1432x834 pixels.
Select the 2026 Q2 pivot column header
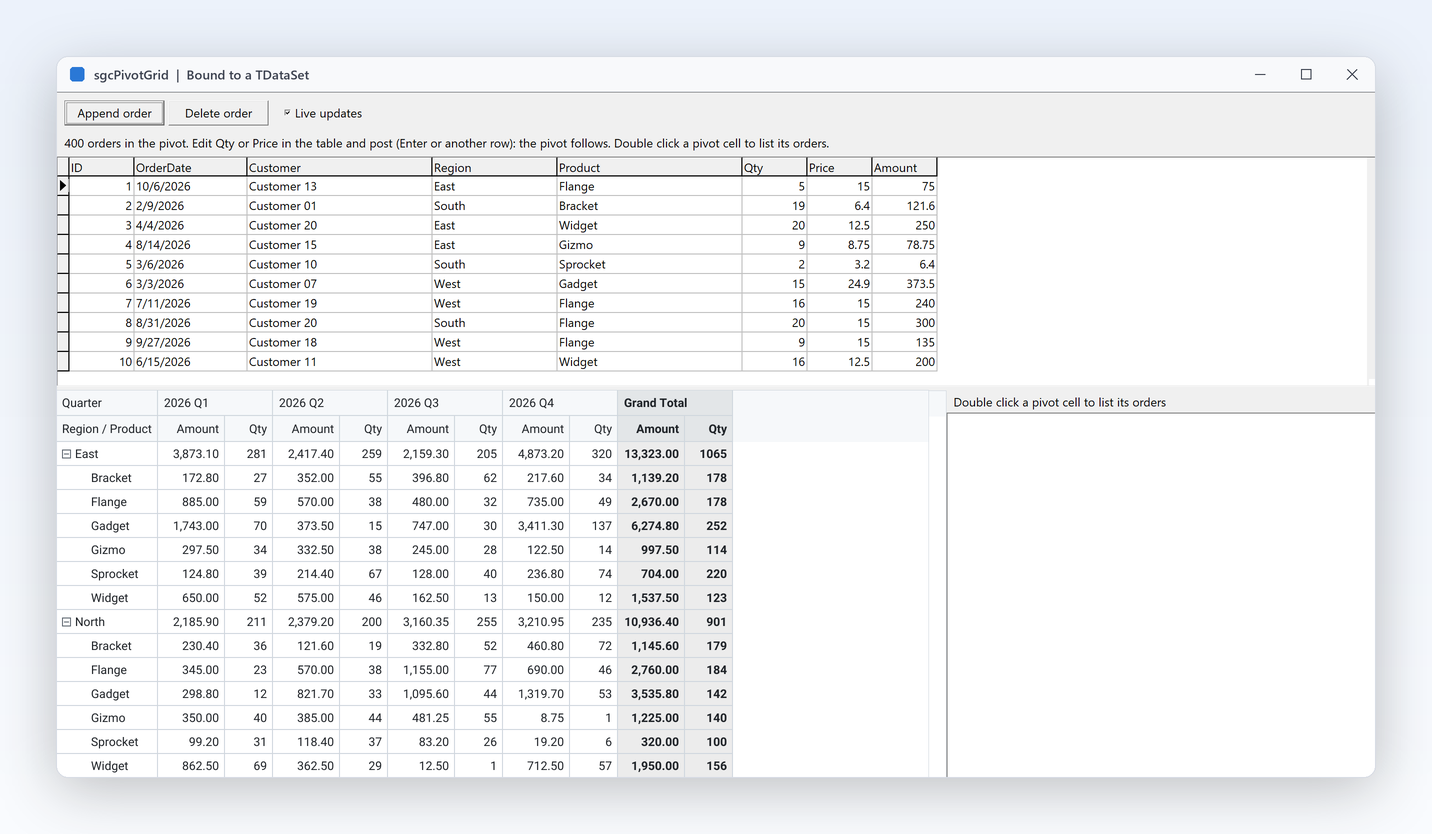330,403
